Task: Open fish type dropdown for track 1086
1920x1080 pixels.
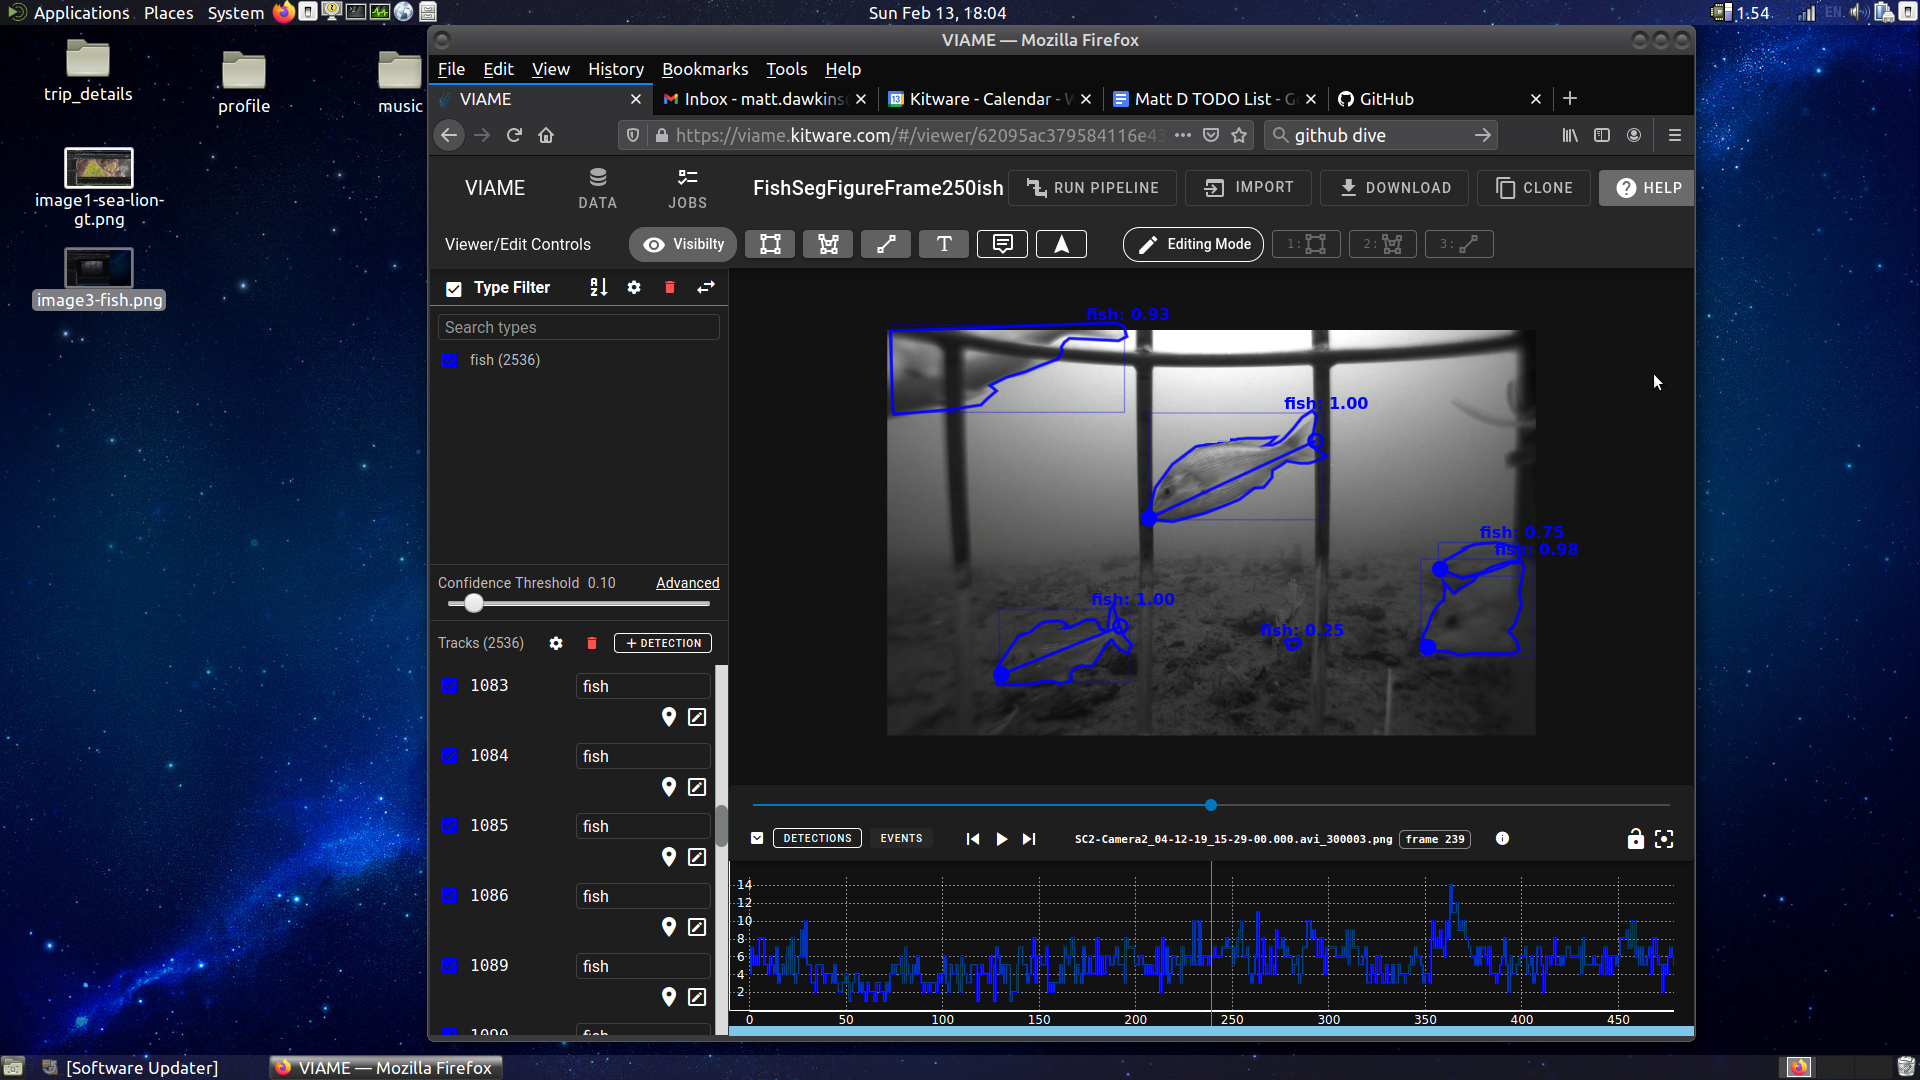Action: (x=642, y=896)
